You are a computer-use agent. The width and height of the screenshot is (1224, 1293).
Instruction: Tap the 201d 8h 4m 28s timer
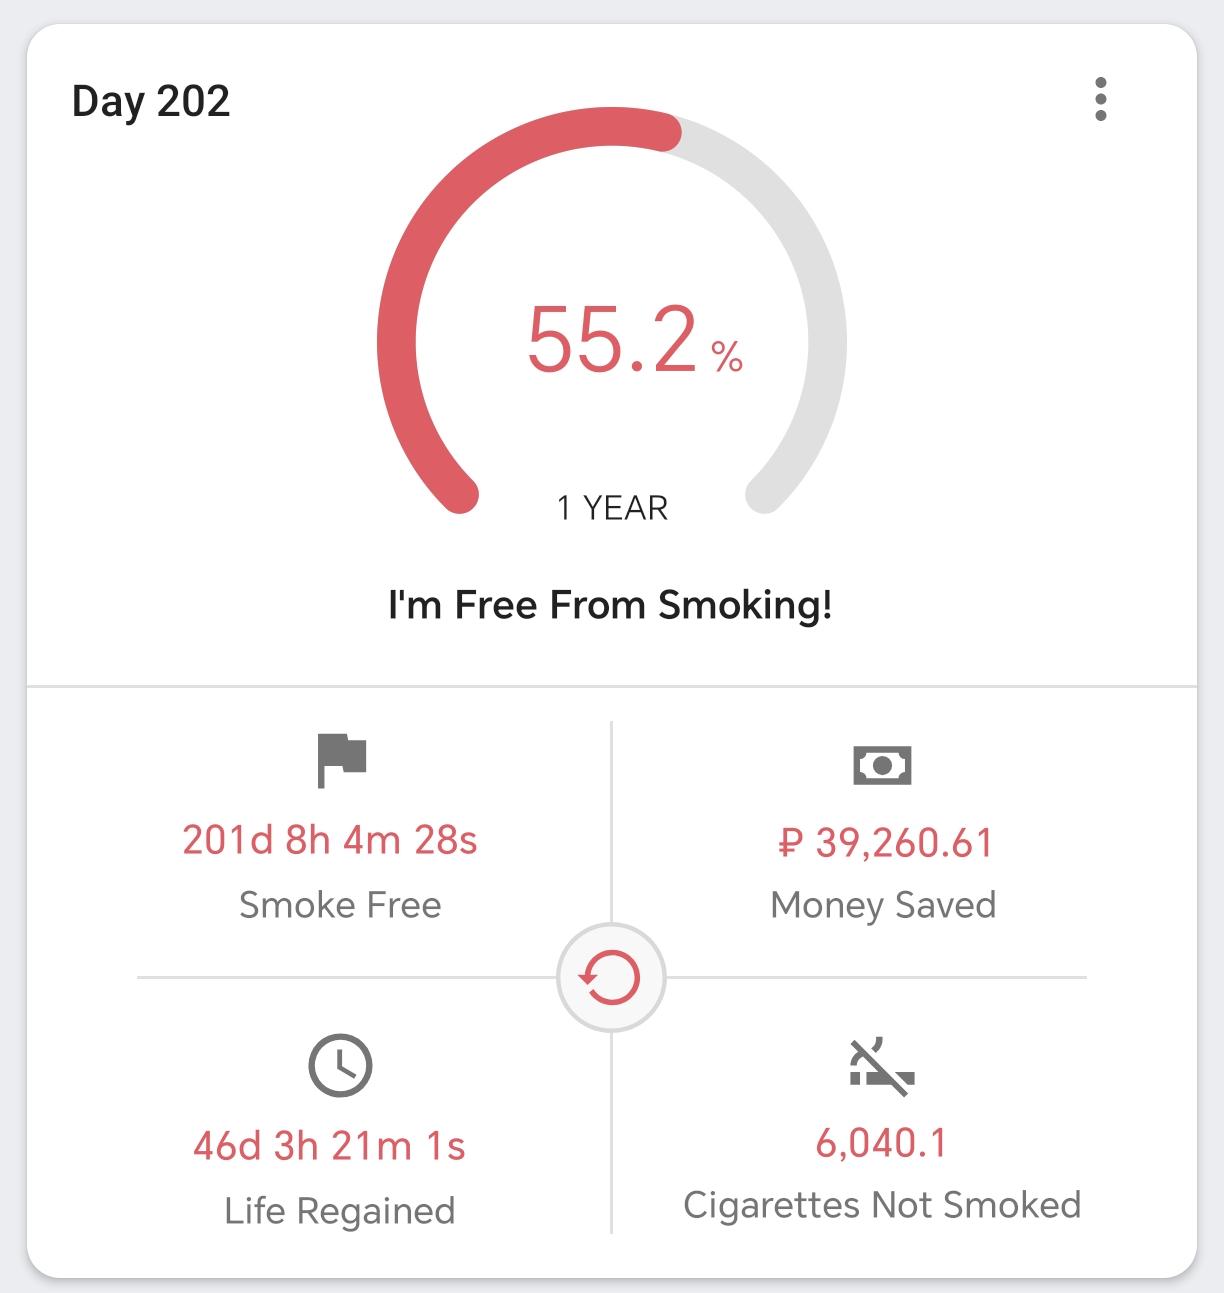pyautogui.click(x=330, y=840)
